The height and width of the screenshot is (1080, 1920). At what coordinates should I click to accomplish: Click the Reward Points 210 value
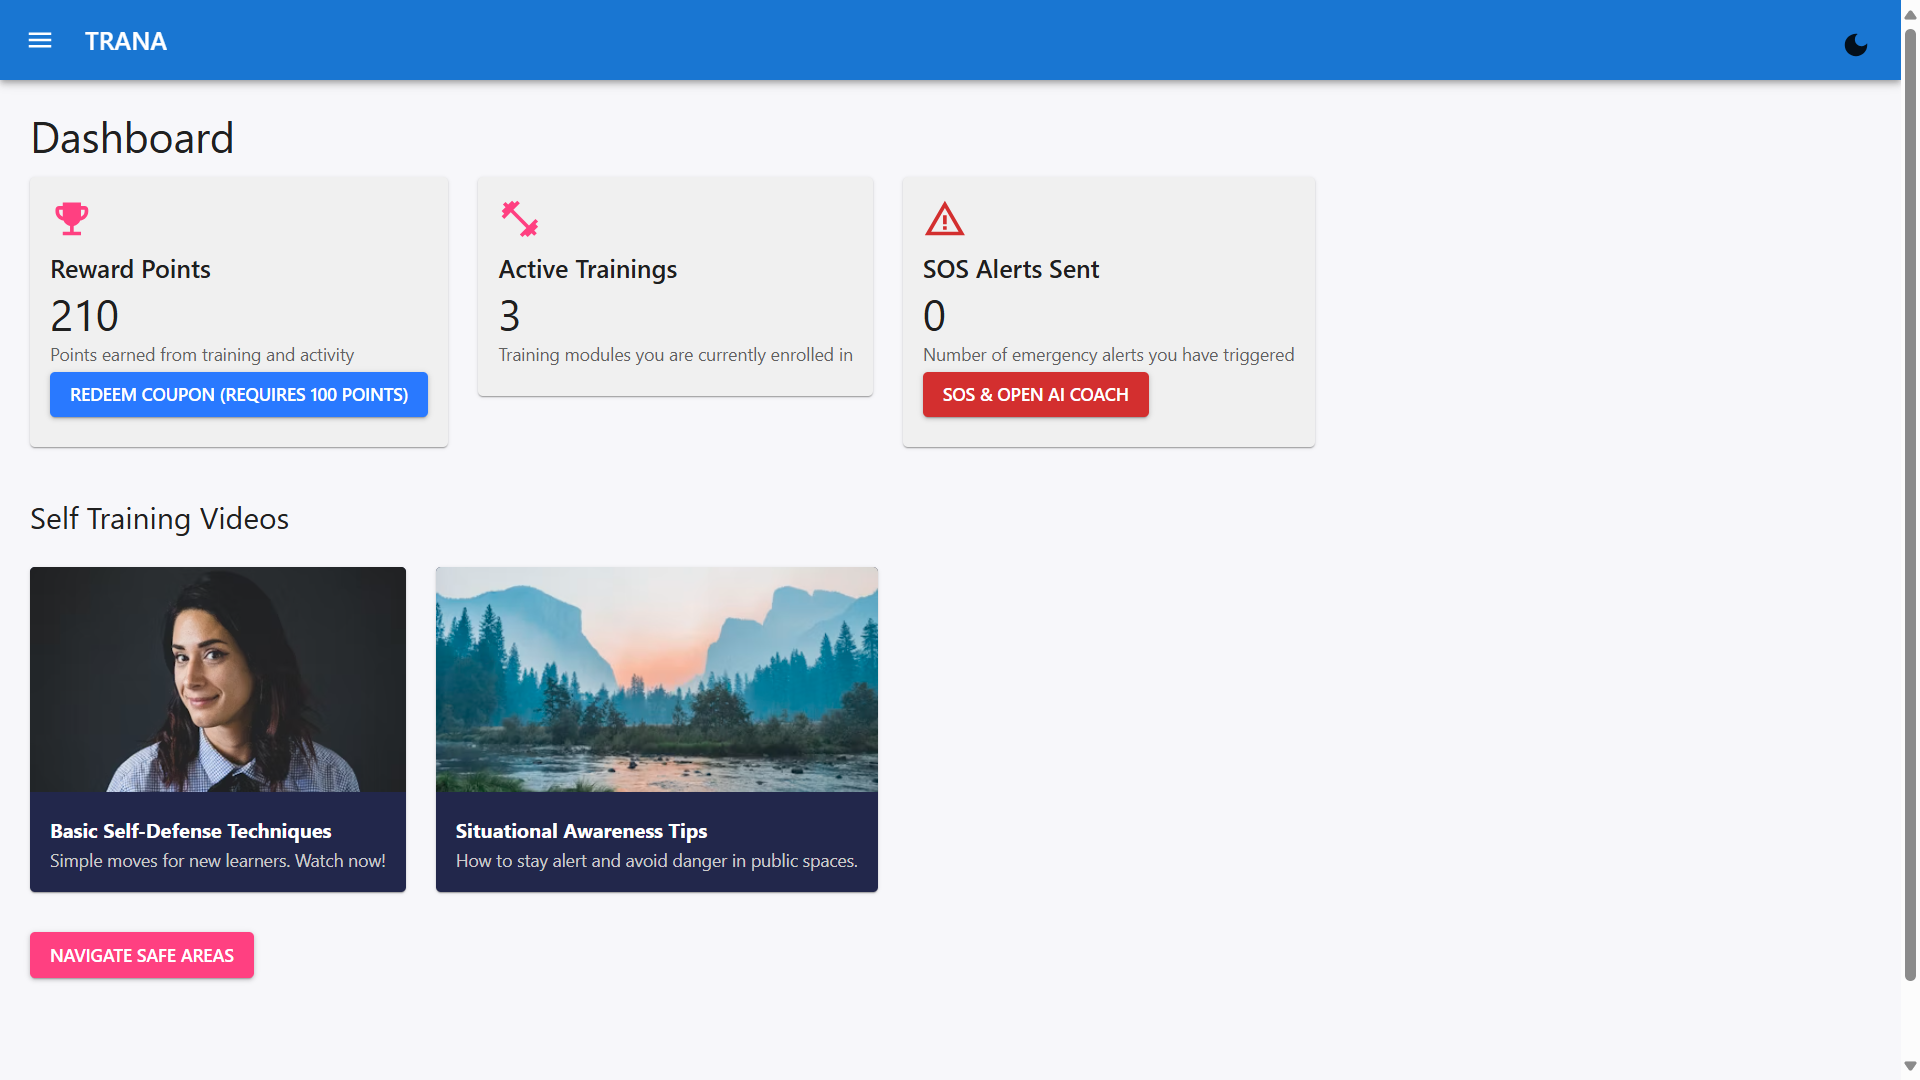coord(85,316)
